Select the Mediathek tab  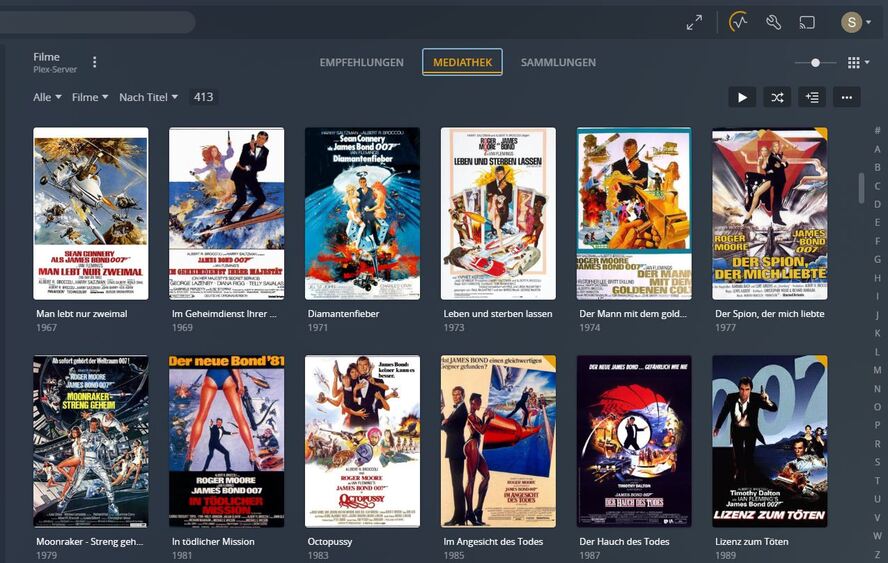pyautogui.click(x=462, y=62)
